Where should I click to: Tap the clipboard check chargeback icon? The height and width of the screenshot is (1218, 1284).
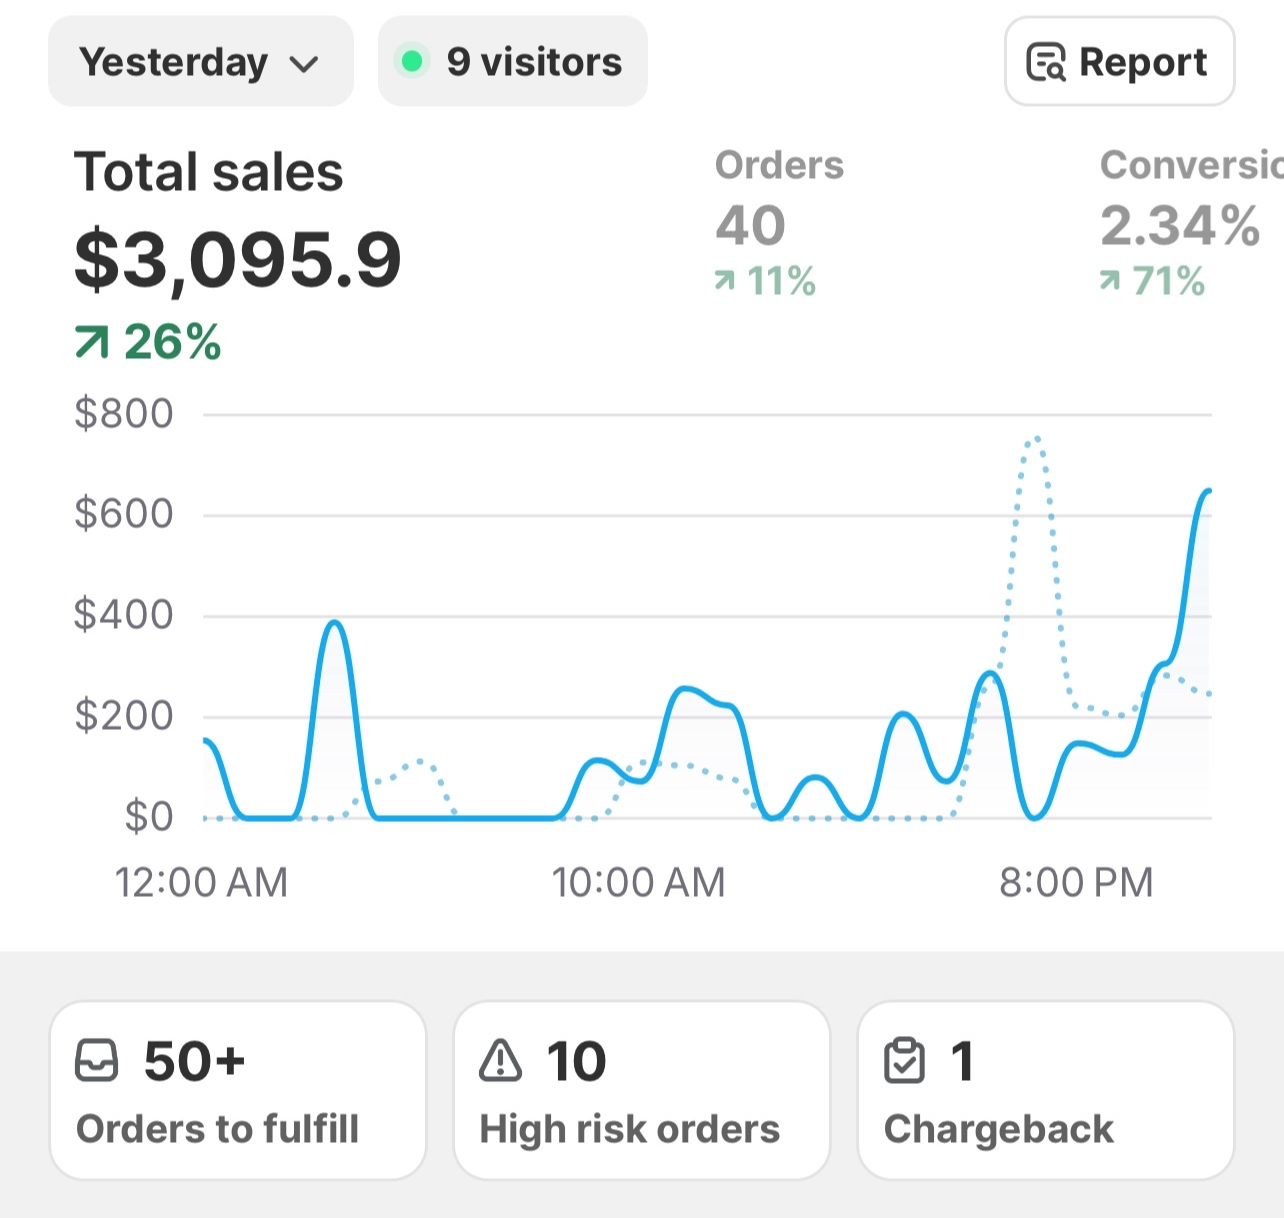tap(905, 1061)
